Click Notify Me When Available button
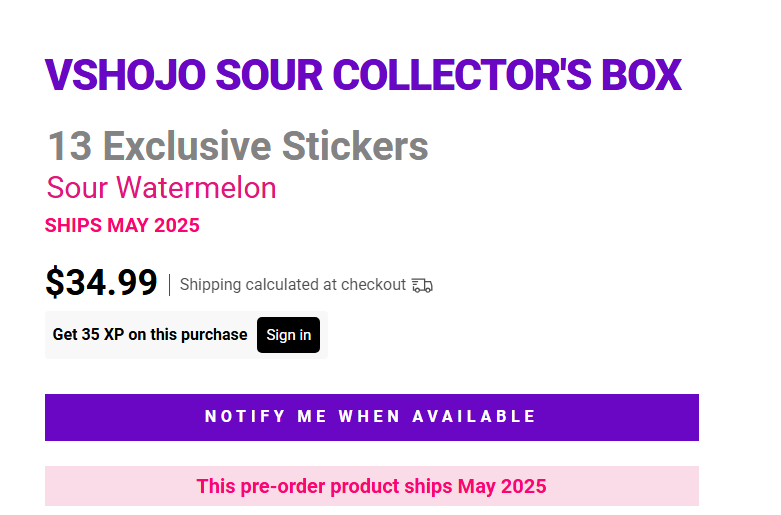781x515 pixels. [371, 417]
